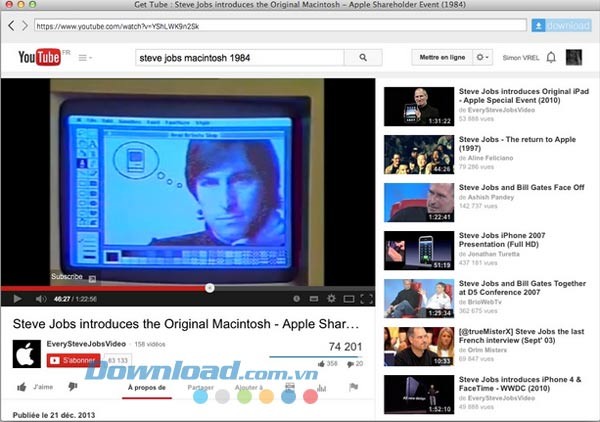Open the iPad 2010 video thumbnail

[419, 106]
